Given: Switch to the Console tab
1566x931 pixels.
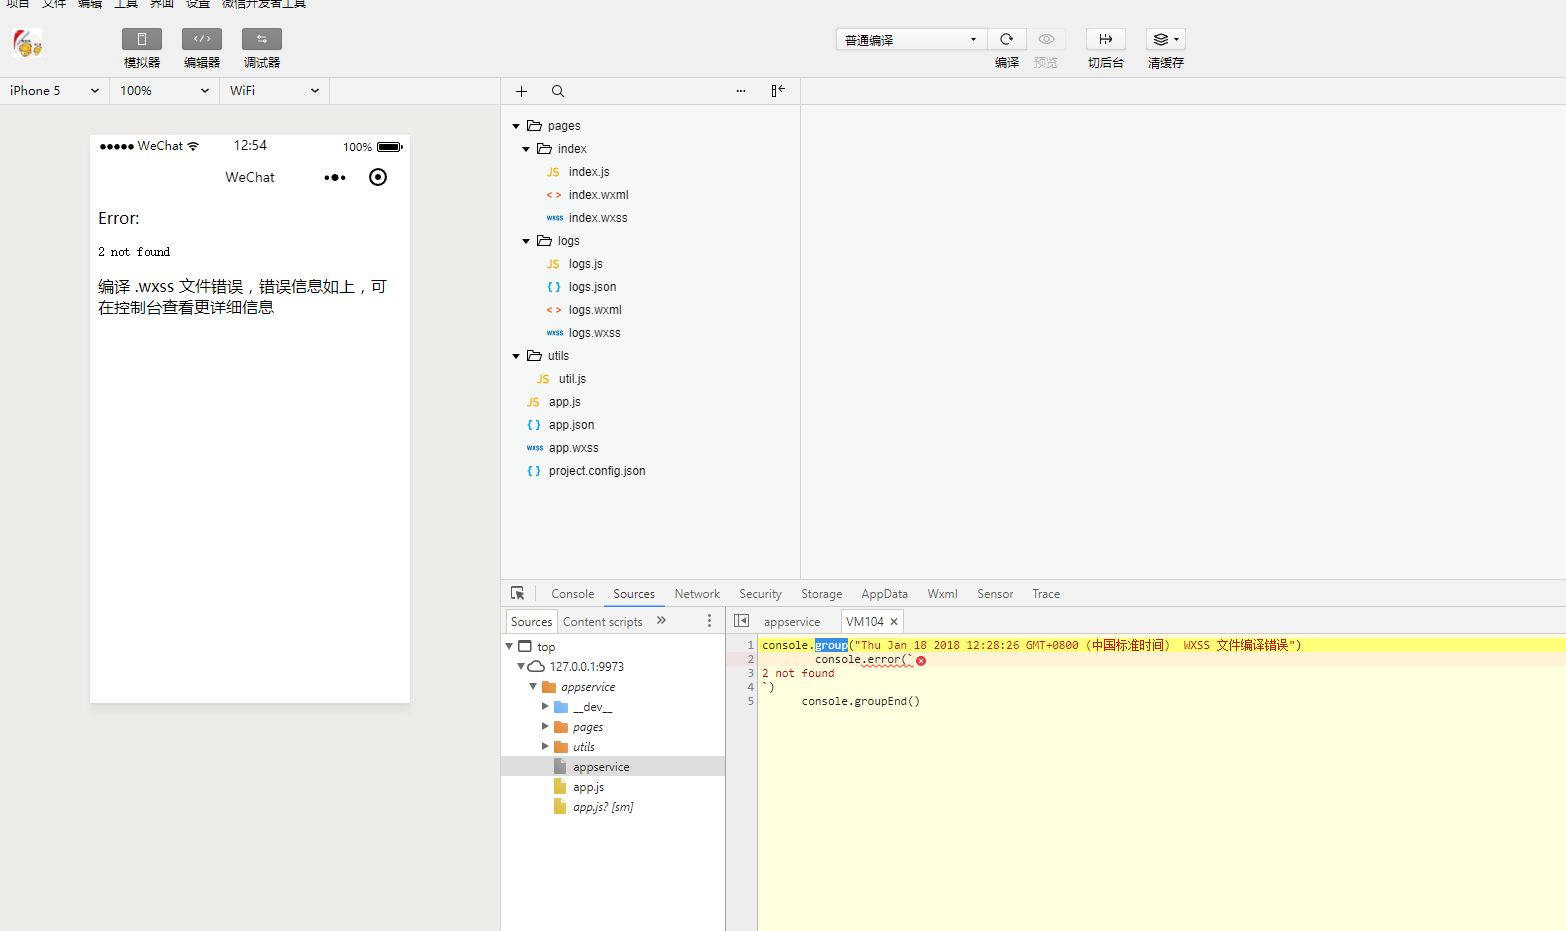Looking at the screenshot, I should [x=572, y=594].
